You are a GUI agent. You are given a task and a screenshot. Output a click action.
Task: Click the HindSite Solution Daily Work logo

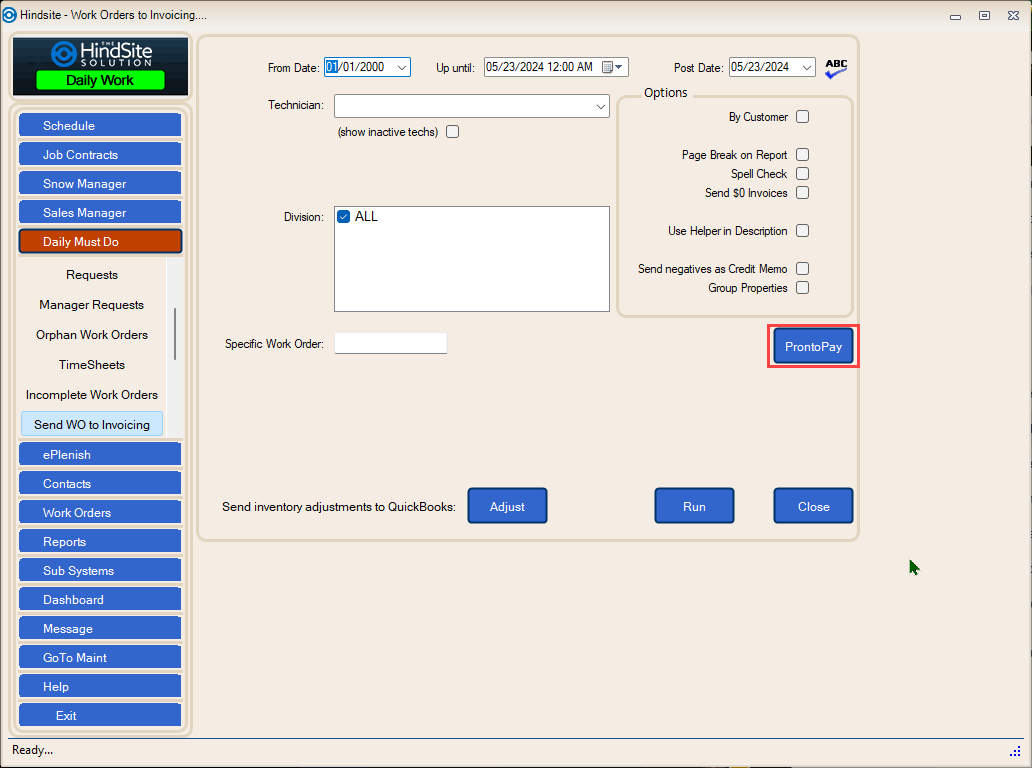click(x=100, y=66)
